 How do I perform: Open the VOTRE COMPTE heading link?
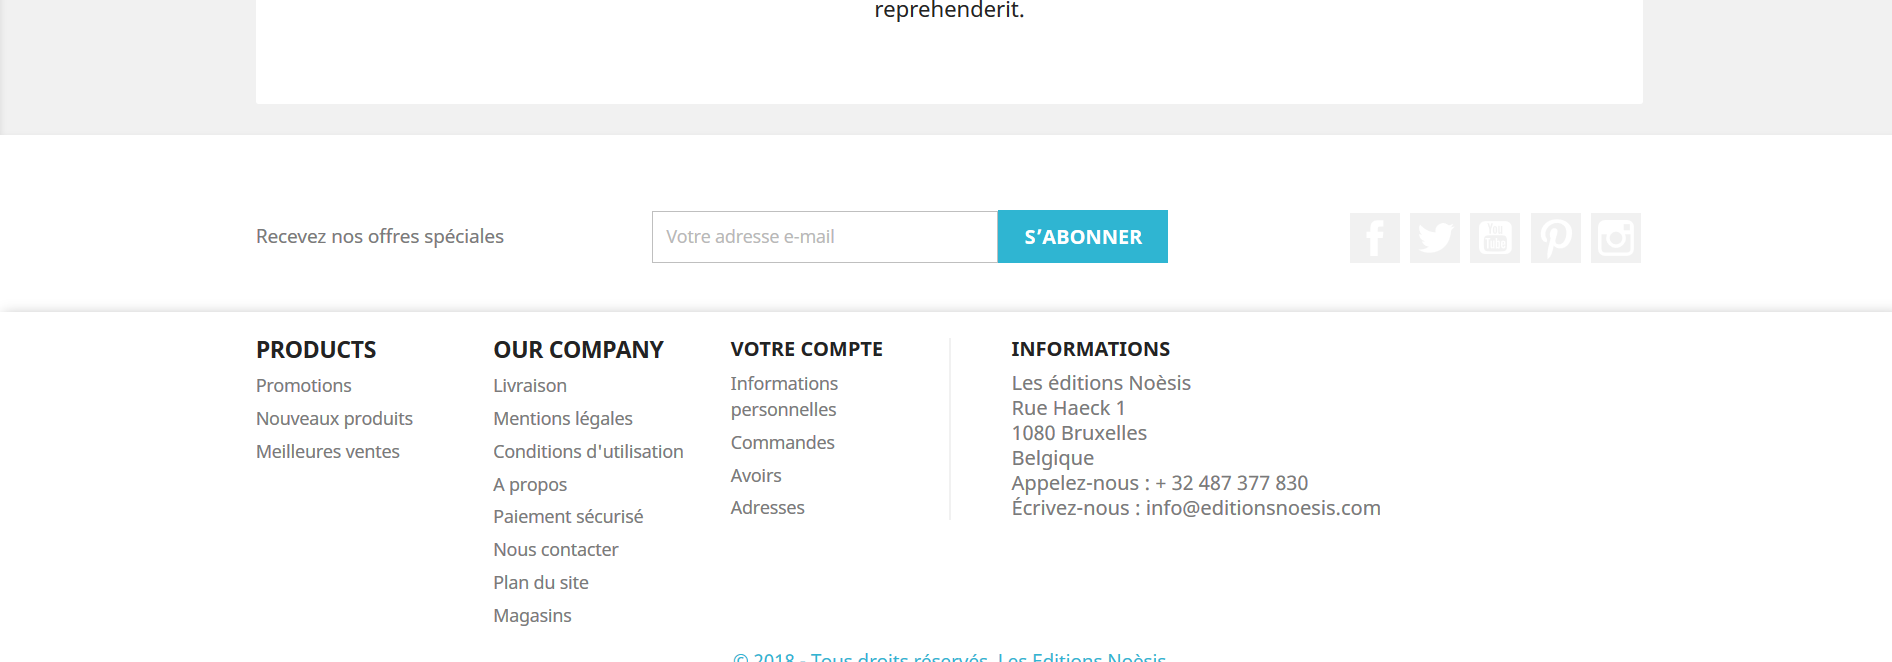(x=806, y=349)
